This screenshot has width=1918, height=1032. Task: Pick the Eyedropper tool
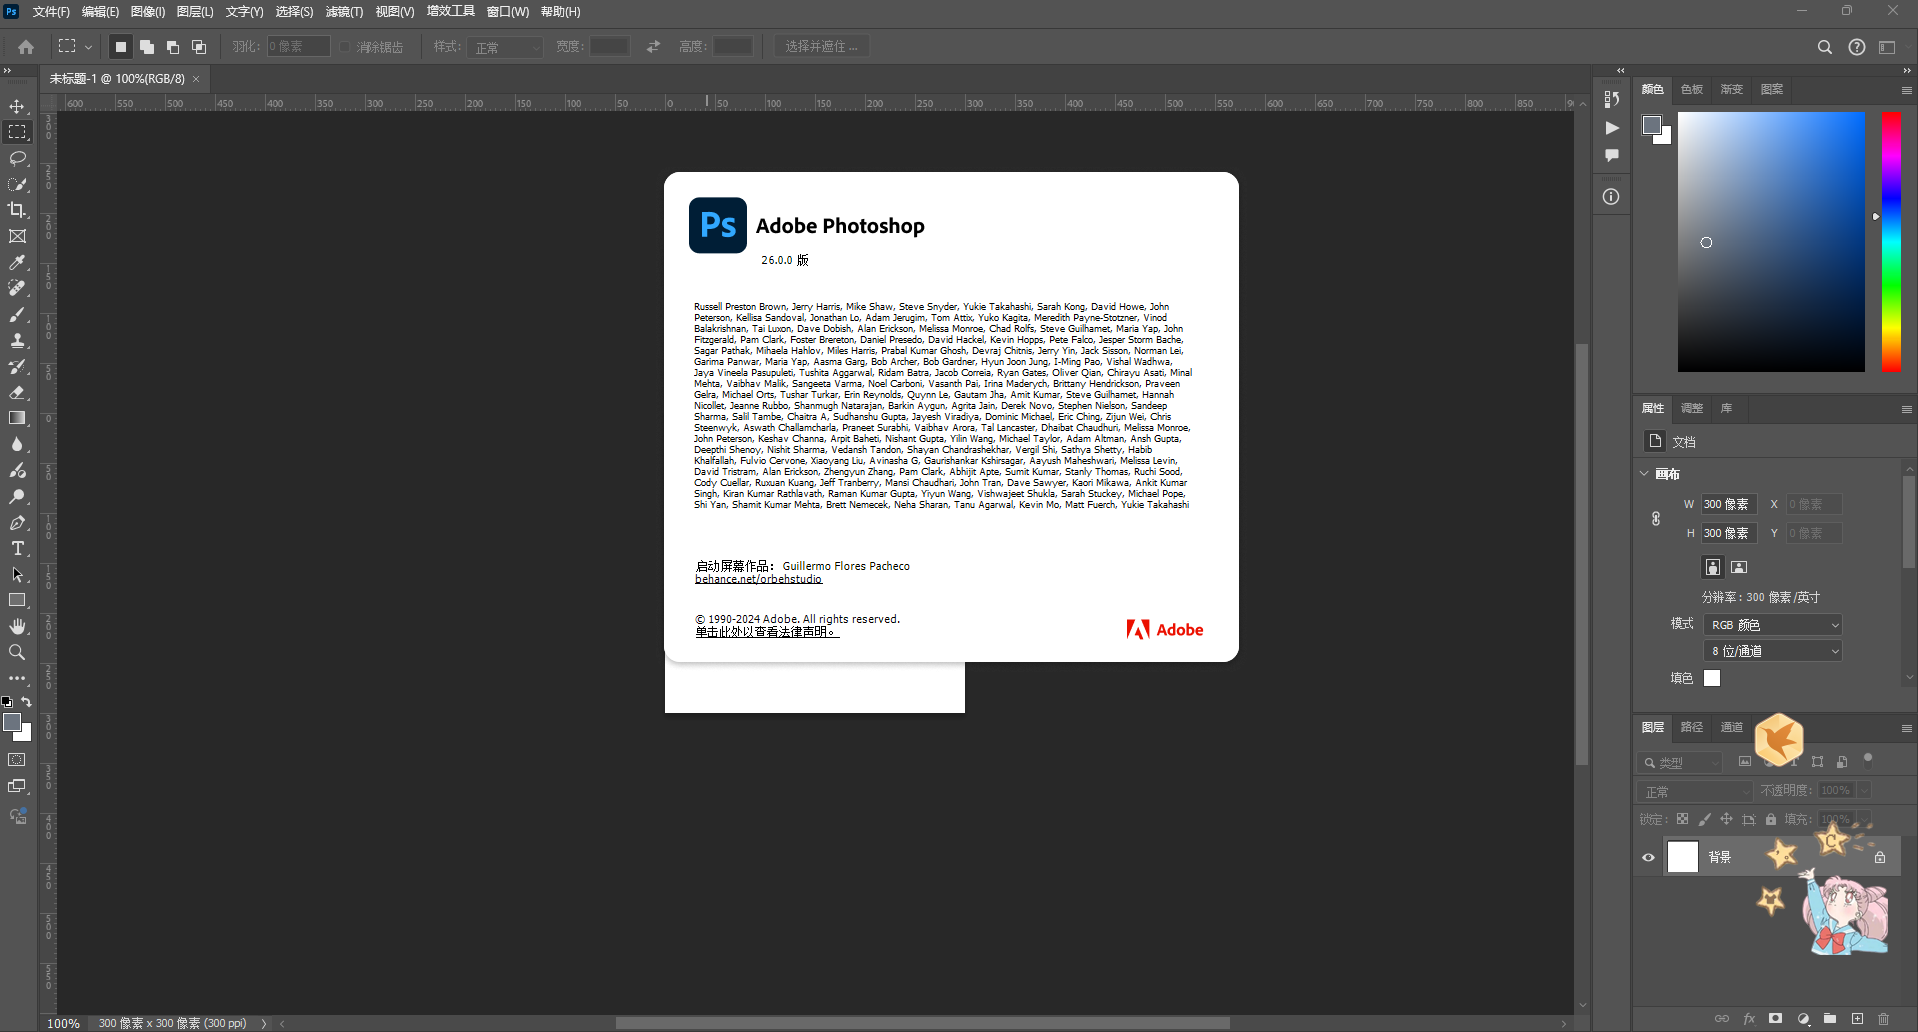point(17,262)
